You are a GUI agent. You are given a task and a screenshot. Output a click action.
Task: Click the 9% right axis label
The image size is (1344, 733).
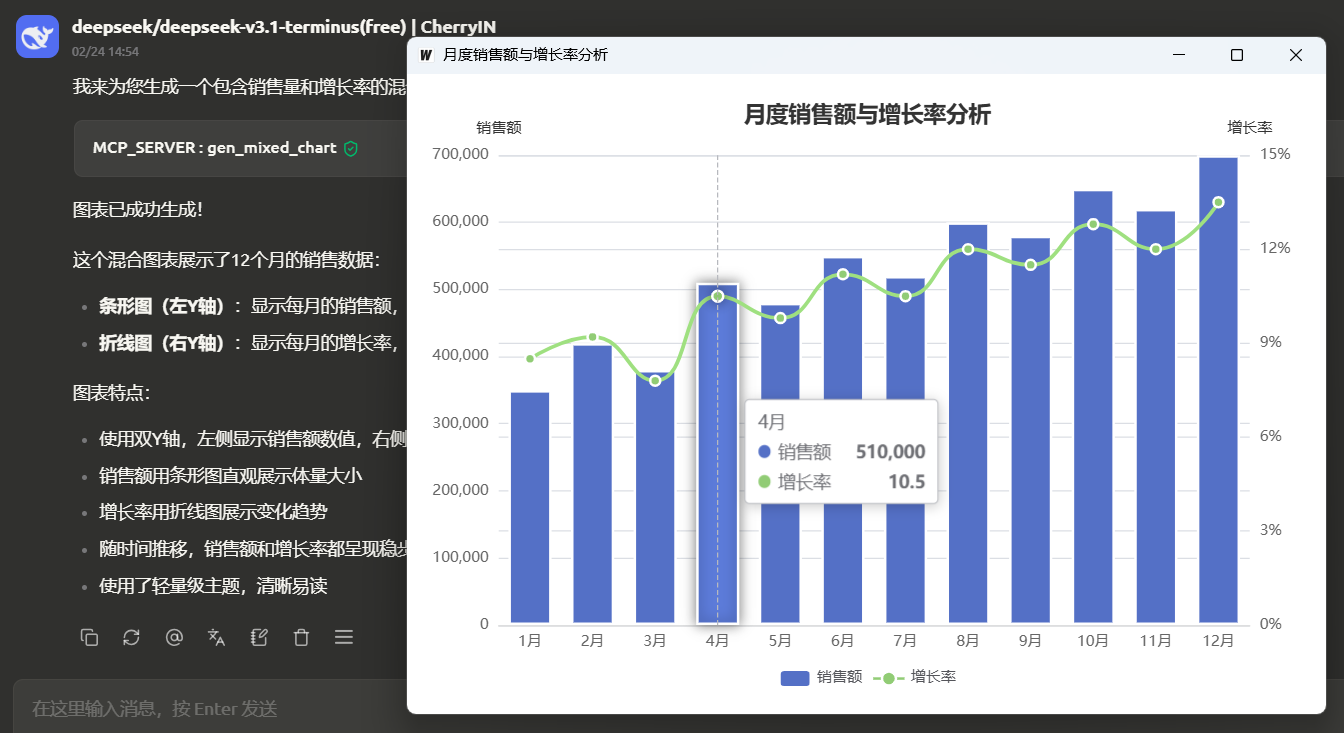(x=1270, y=342)
